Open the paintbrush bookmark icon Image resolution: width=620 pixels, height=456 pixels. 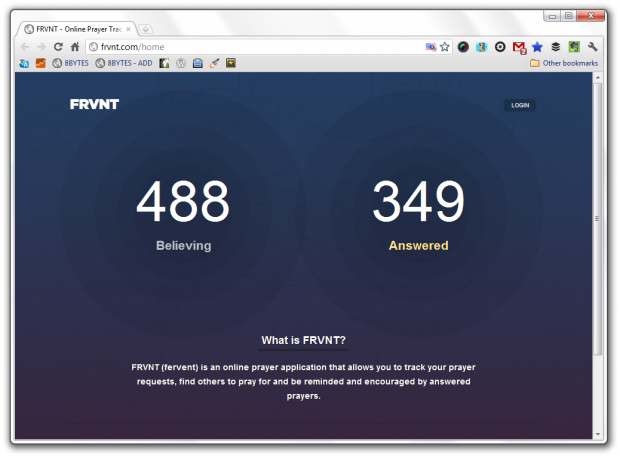(x=214, y=63)
